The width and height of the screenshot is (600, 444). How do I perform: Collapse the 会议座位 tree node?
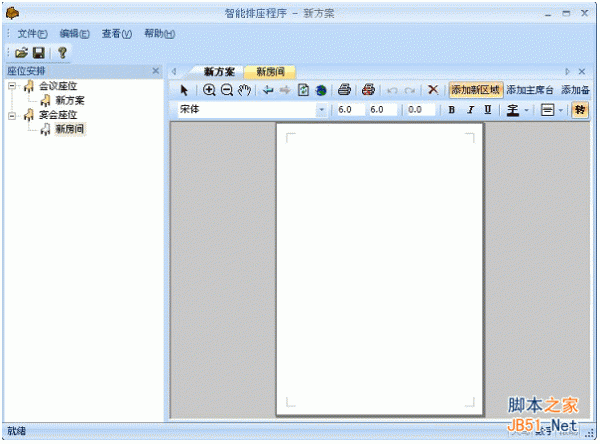pos(12,86)
